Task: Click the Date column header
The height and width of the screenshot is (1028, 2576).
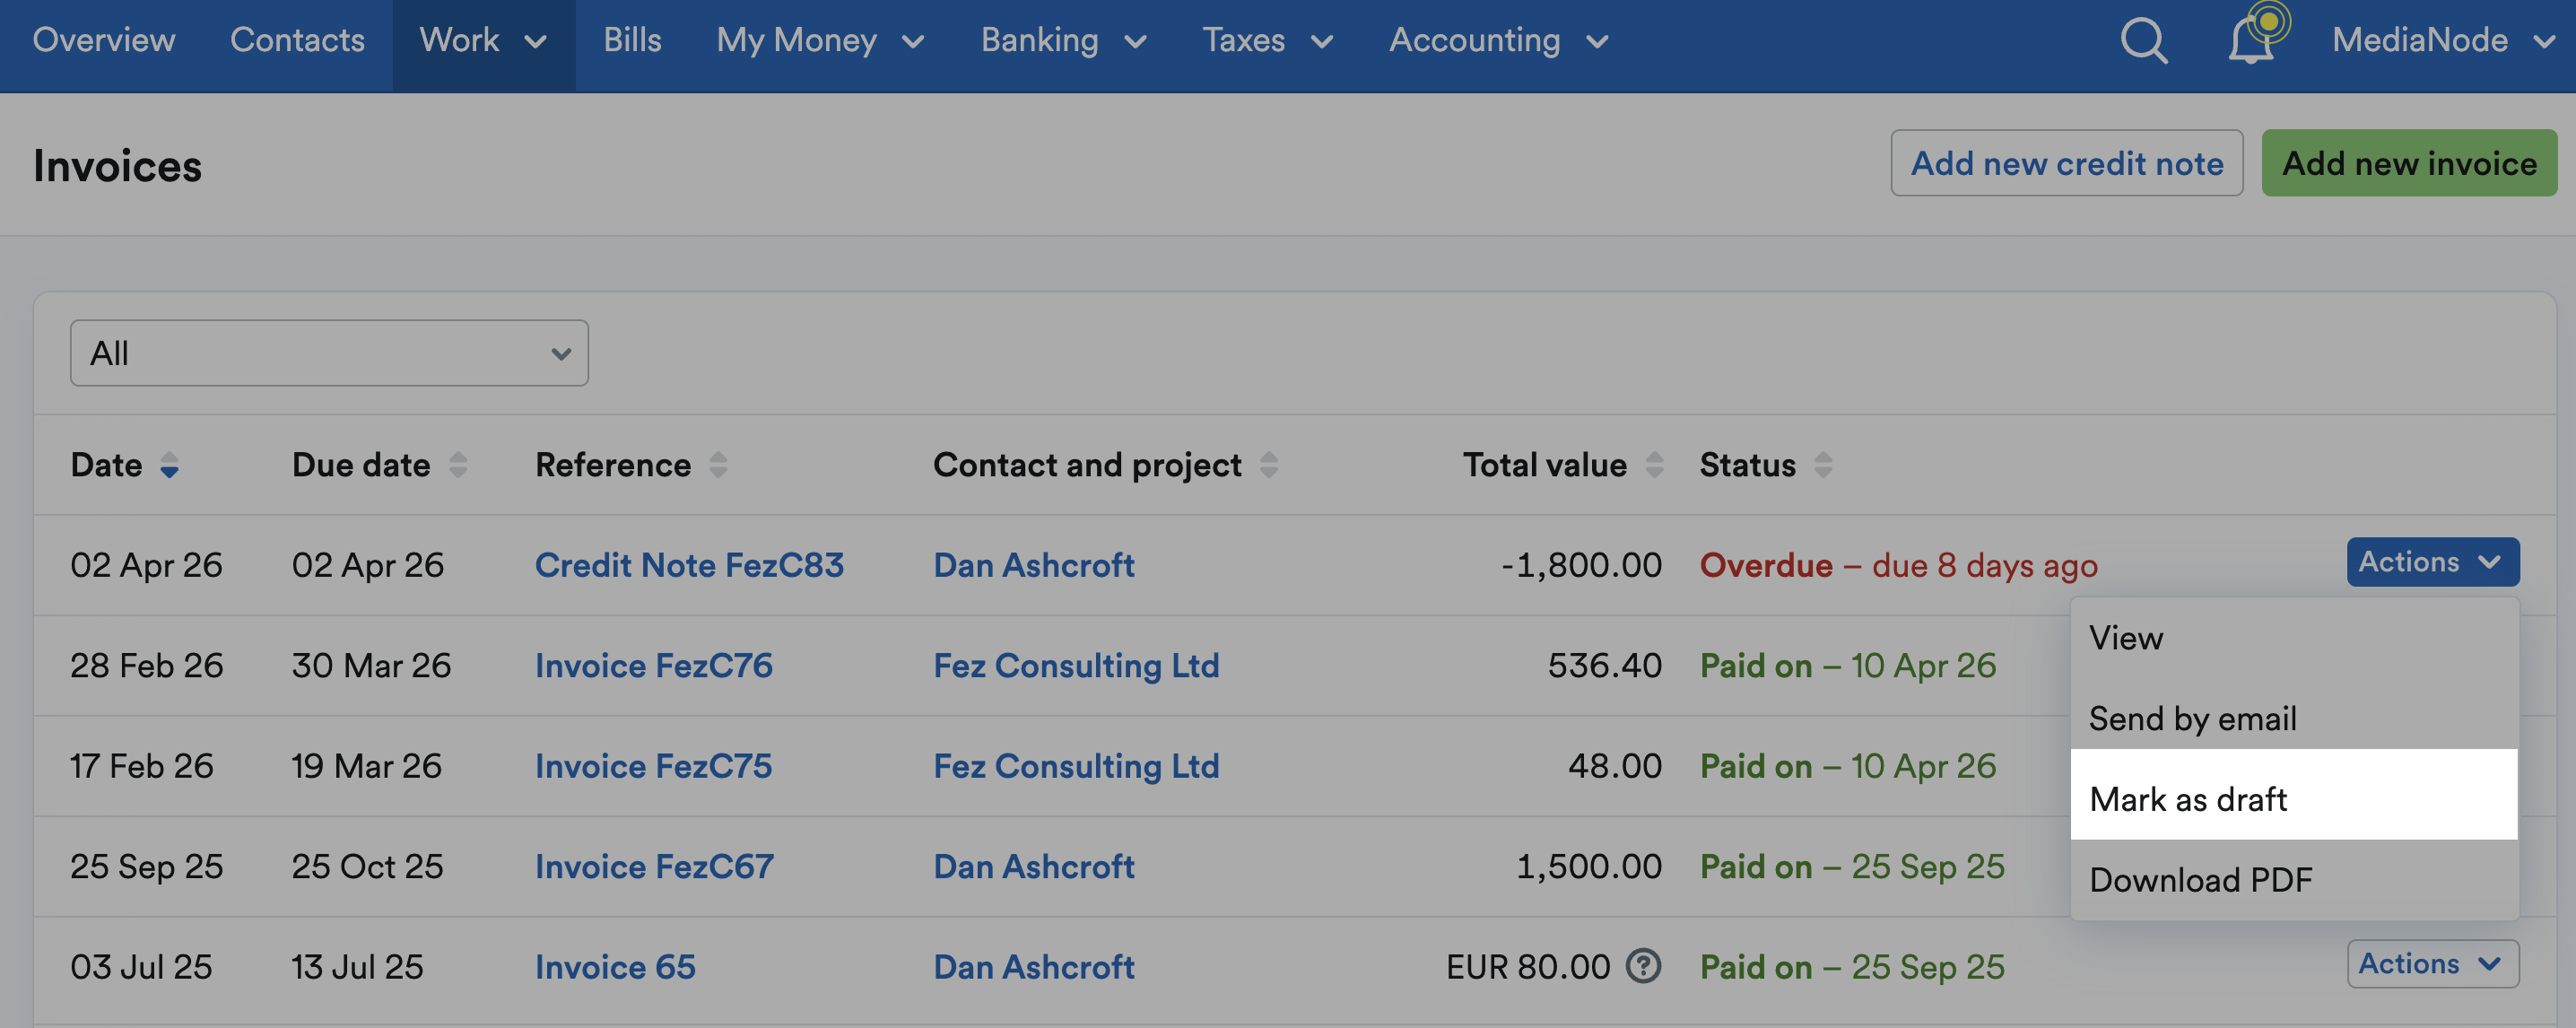Action: 106,465
